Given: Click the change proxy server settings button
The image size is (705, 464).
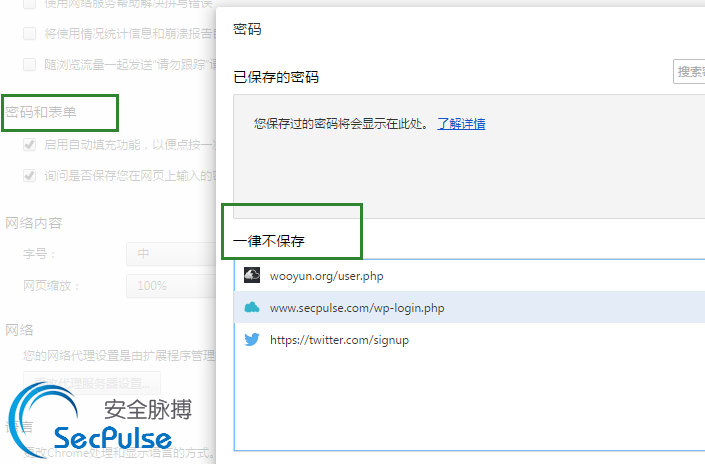Looking at the screenshot, I should point(92,383).
